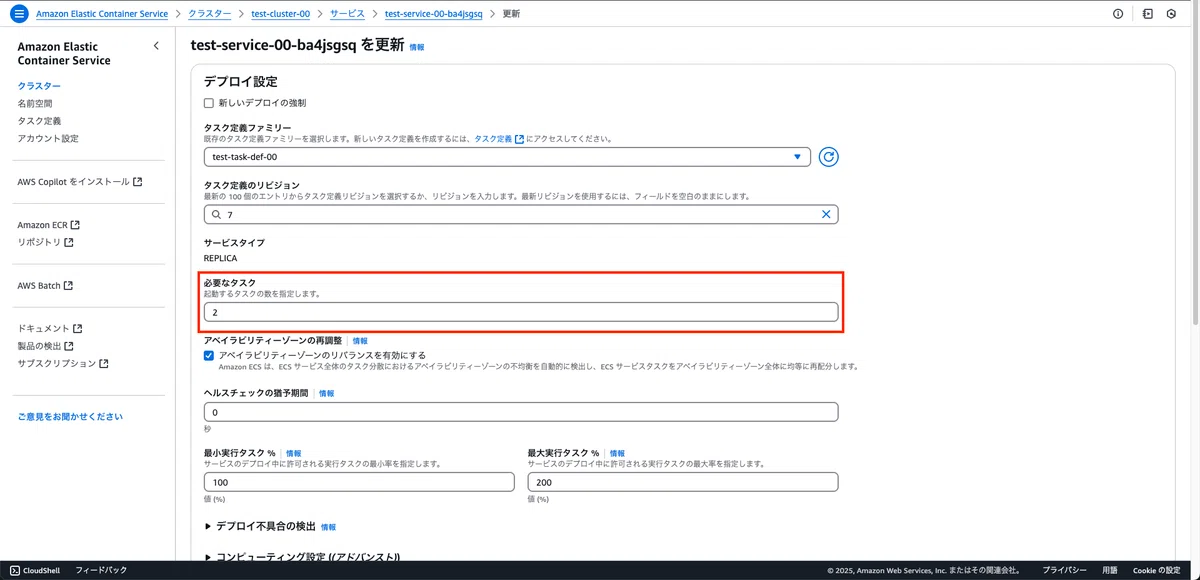Open the AWS services hamburger menu
Screen dimensions: 1200x580
[18, 14]
